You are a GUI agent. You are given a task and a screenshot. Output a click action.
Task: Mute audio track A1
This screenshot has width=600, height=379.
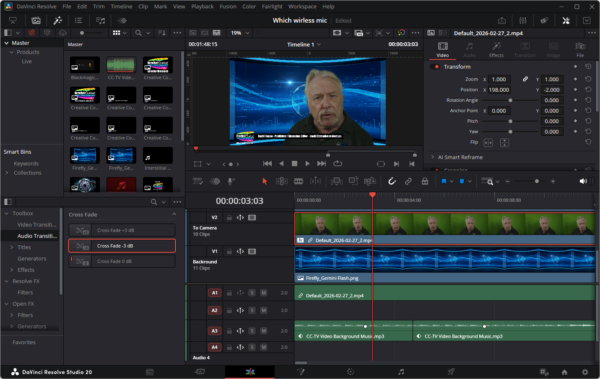tap(263, 293)
